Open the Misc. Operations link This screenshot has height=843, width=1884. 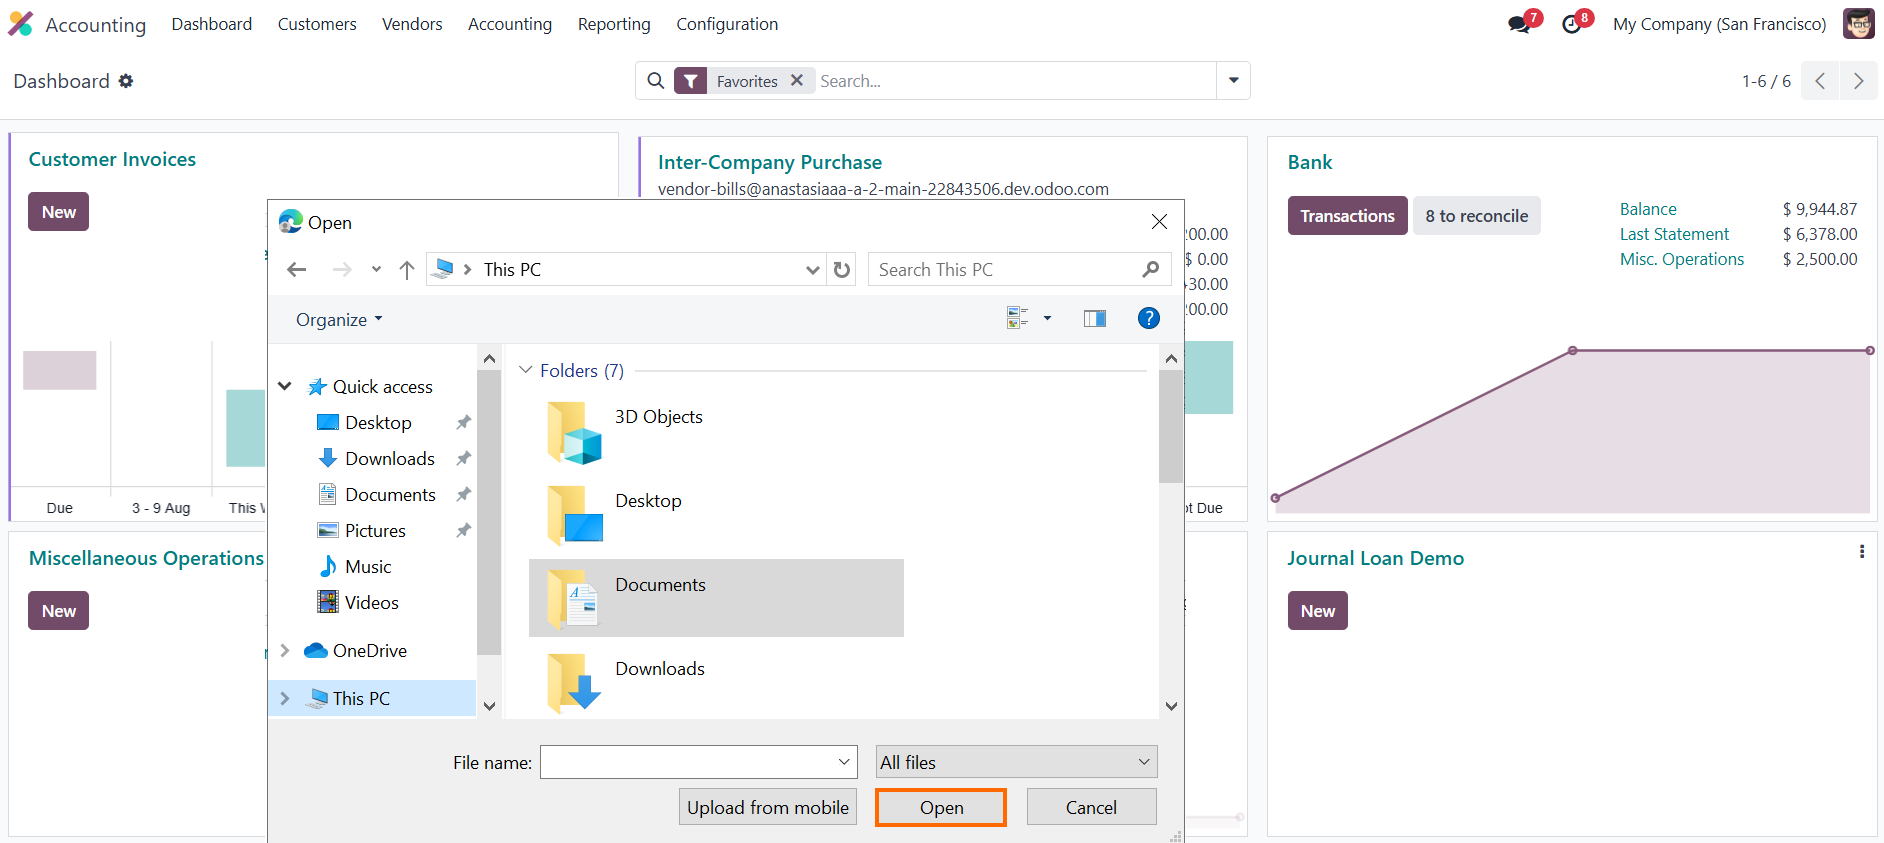pyautogui.click(x=1682, y=259)
